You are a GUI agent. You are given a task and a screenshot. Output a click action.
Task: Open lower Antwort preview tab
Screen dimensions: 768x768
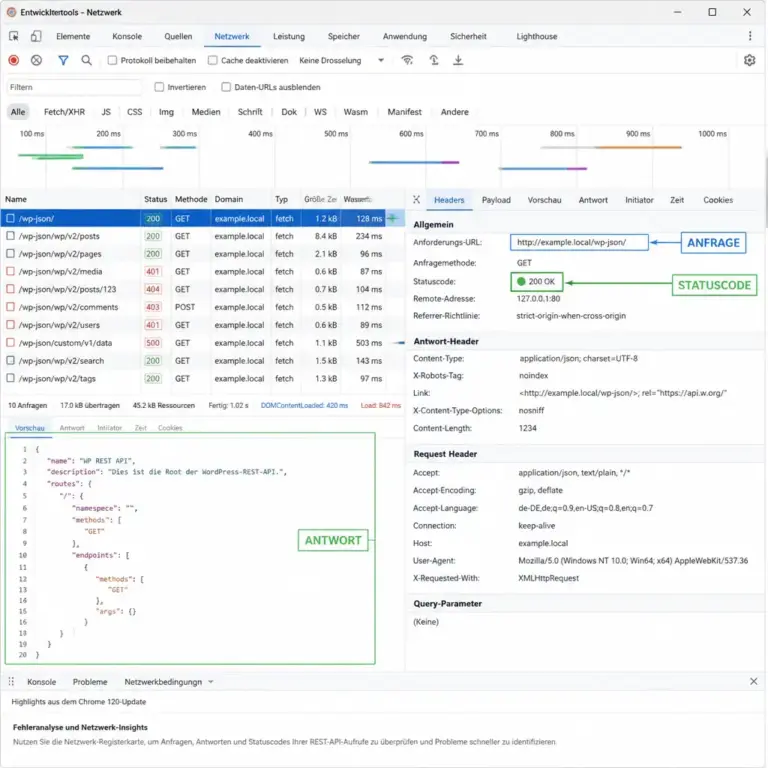click(x=72, y=428)
